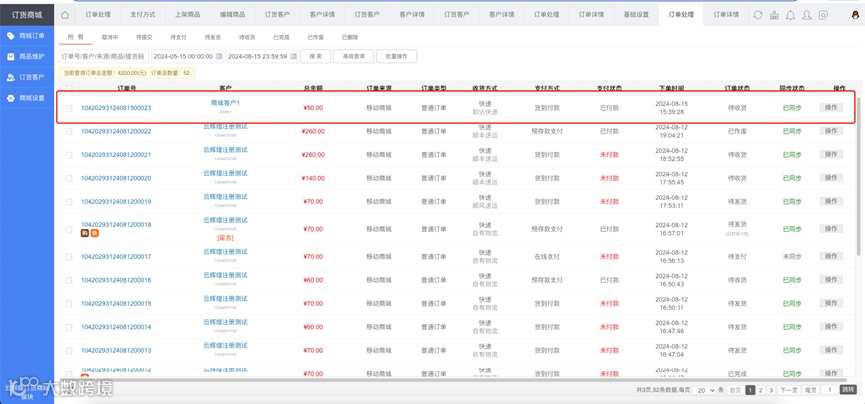Open 操作 menu for order 1042029312408120017
865x404 pixels.
(831, 256)
